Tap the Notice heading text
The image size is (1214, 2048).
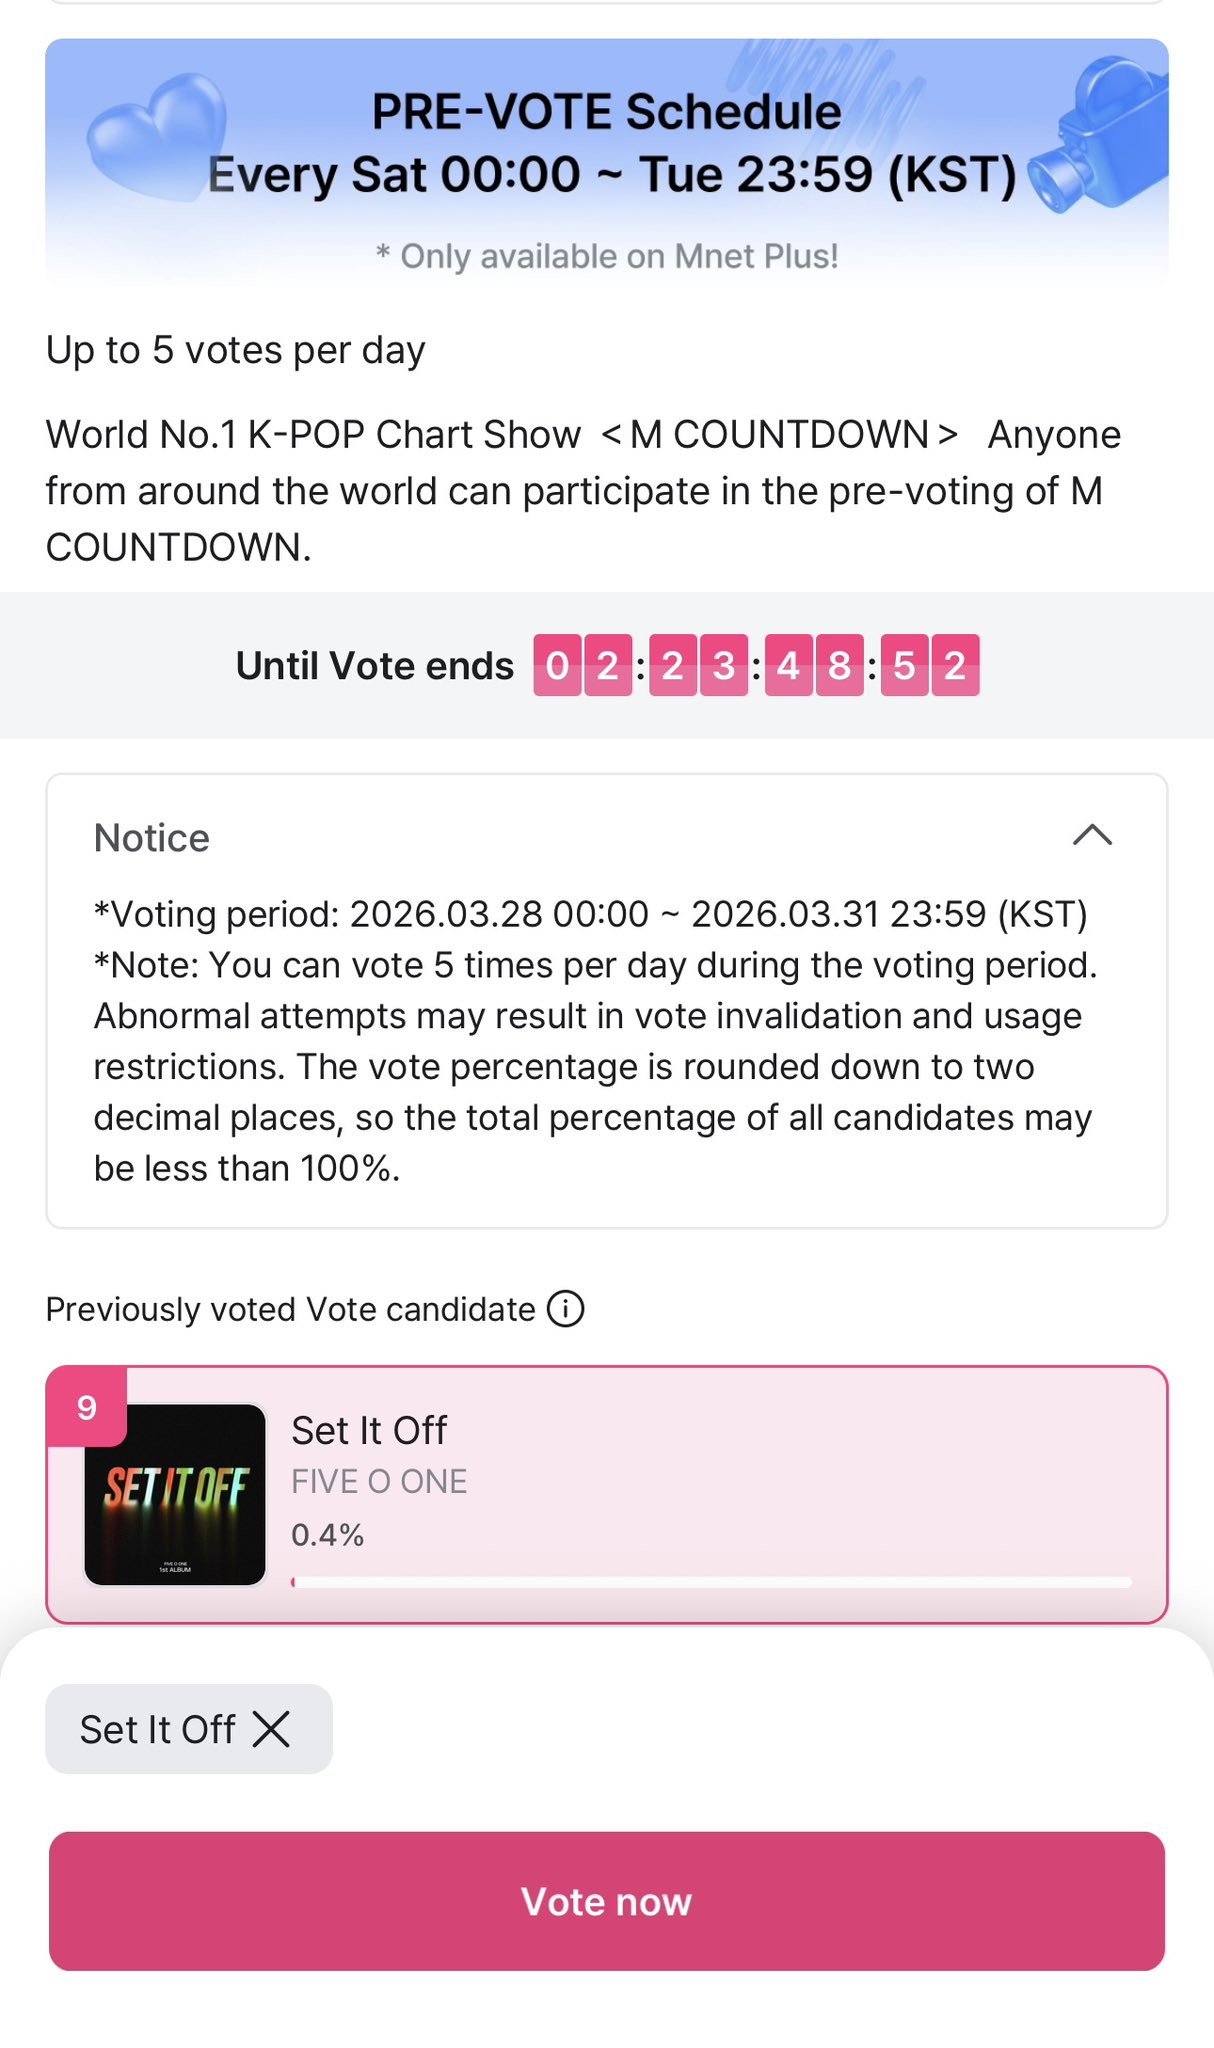(x=152, y=838)
